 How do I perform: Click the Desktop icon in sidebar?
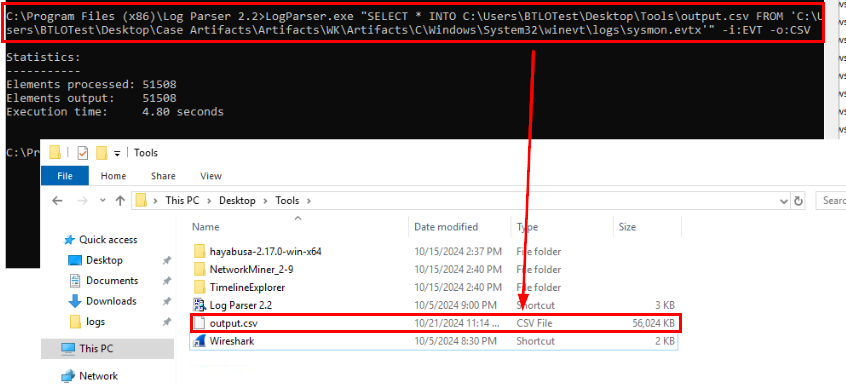click(75, 260)
